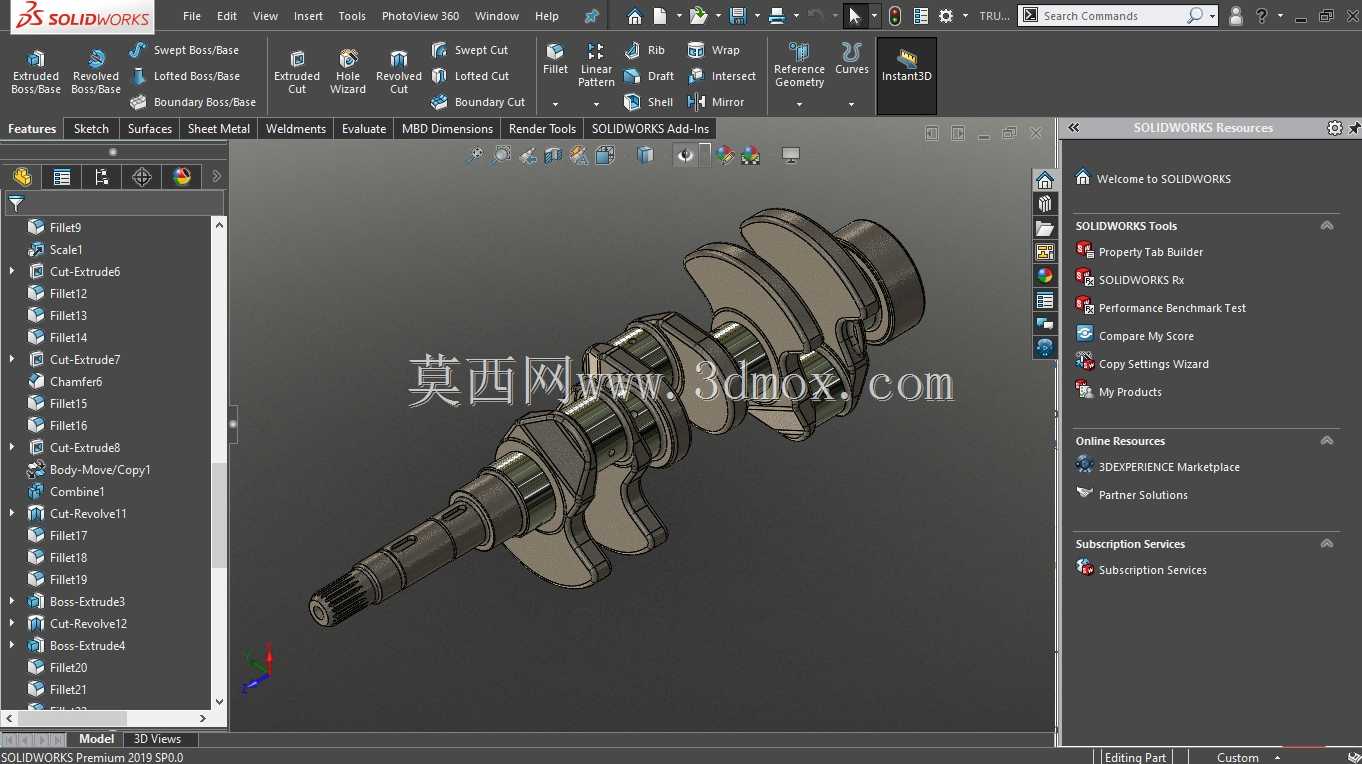Select the Linear Pattern tool
The width and height of the screenshot is (1362, 764).
pyautogui.click(x=596, y=65)
